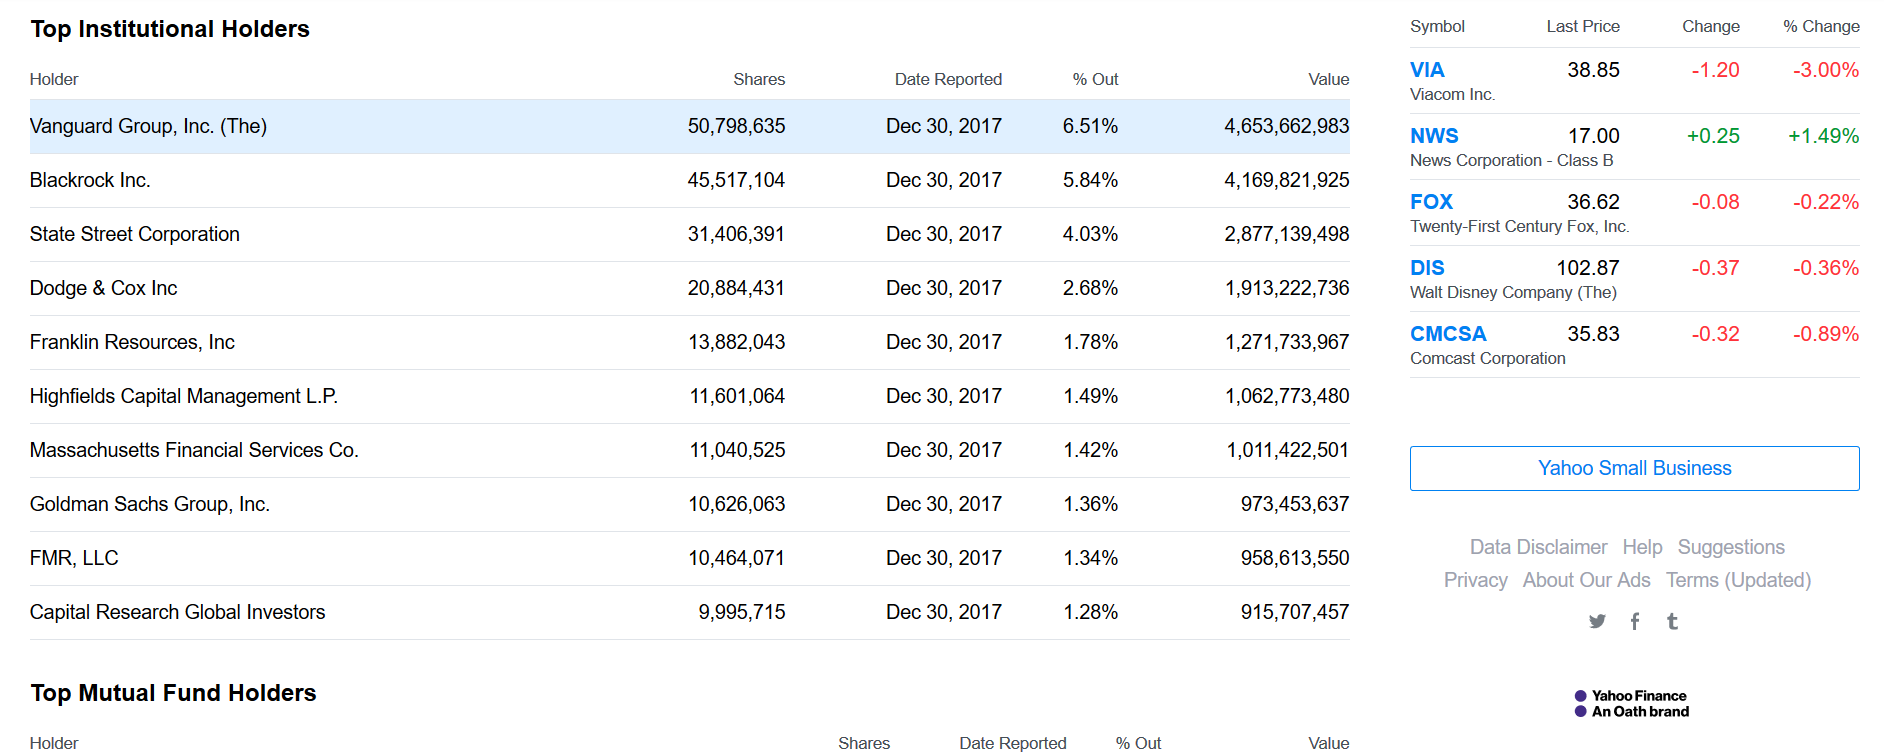The width and height of the screenshot is (1884, 755).
Task: Click the 973,453,637 value cell
Action: click(1295, 504)
